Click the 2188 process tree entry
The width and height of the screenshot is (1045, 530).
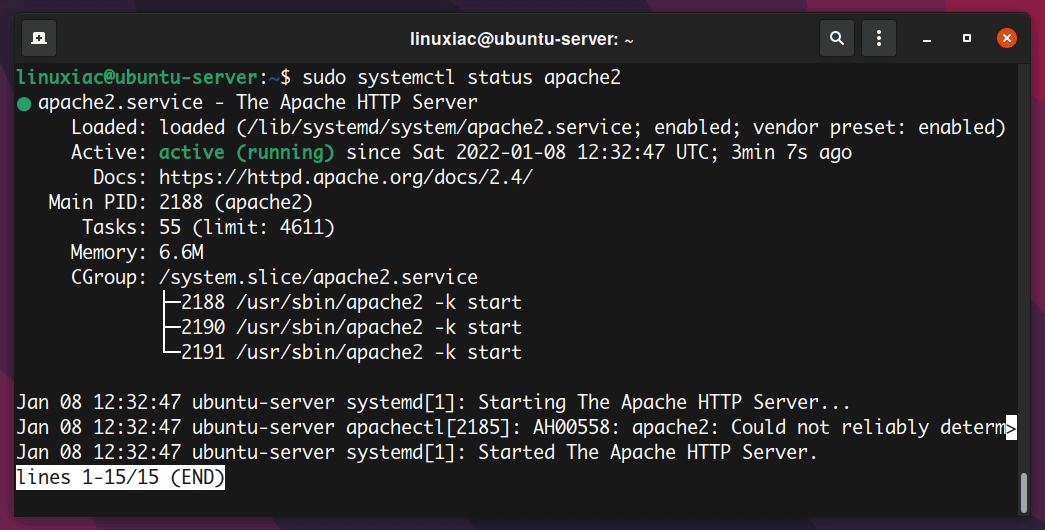coord(351,302)
